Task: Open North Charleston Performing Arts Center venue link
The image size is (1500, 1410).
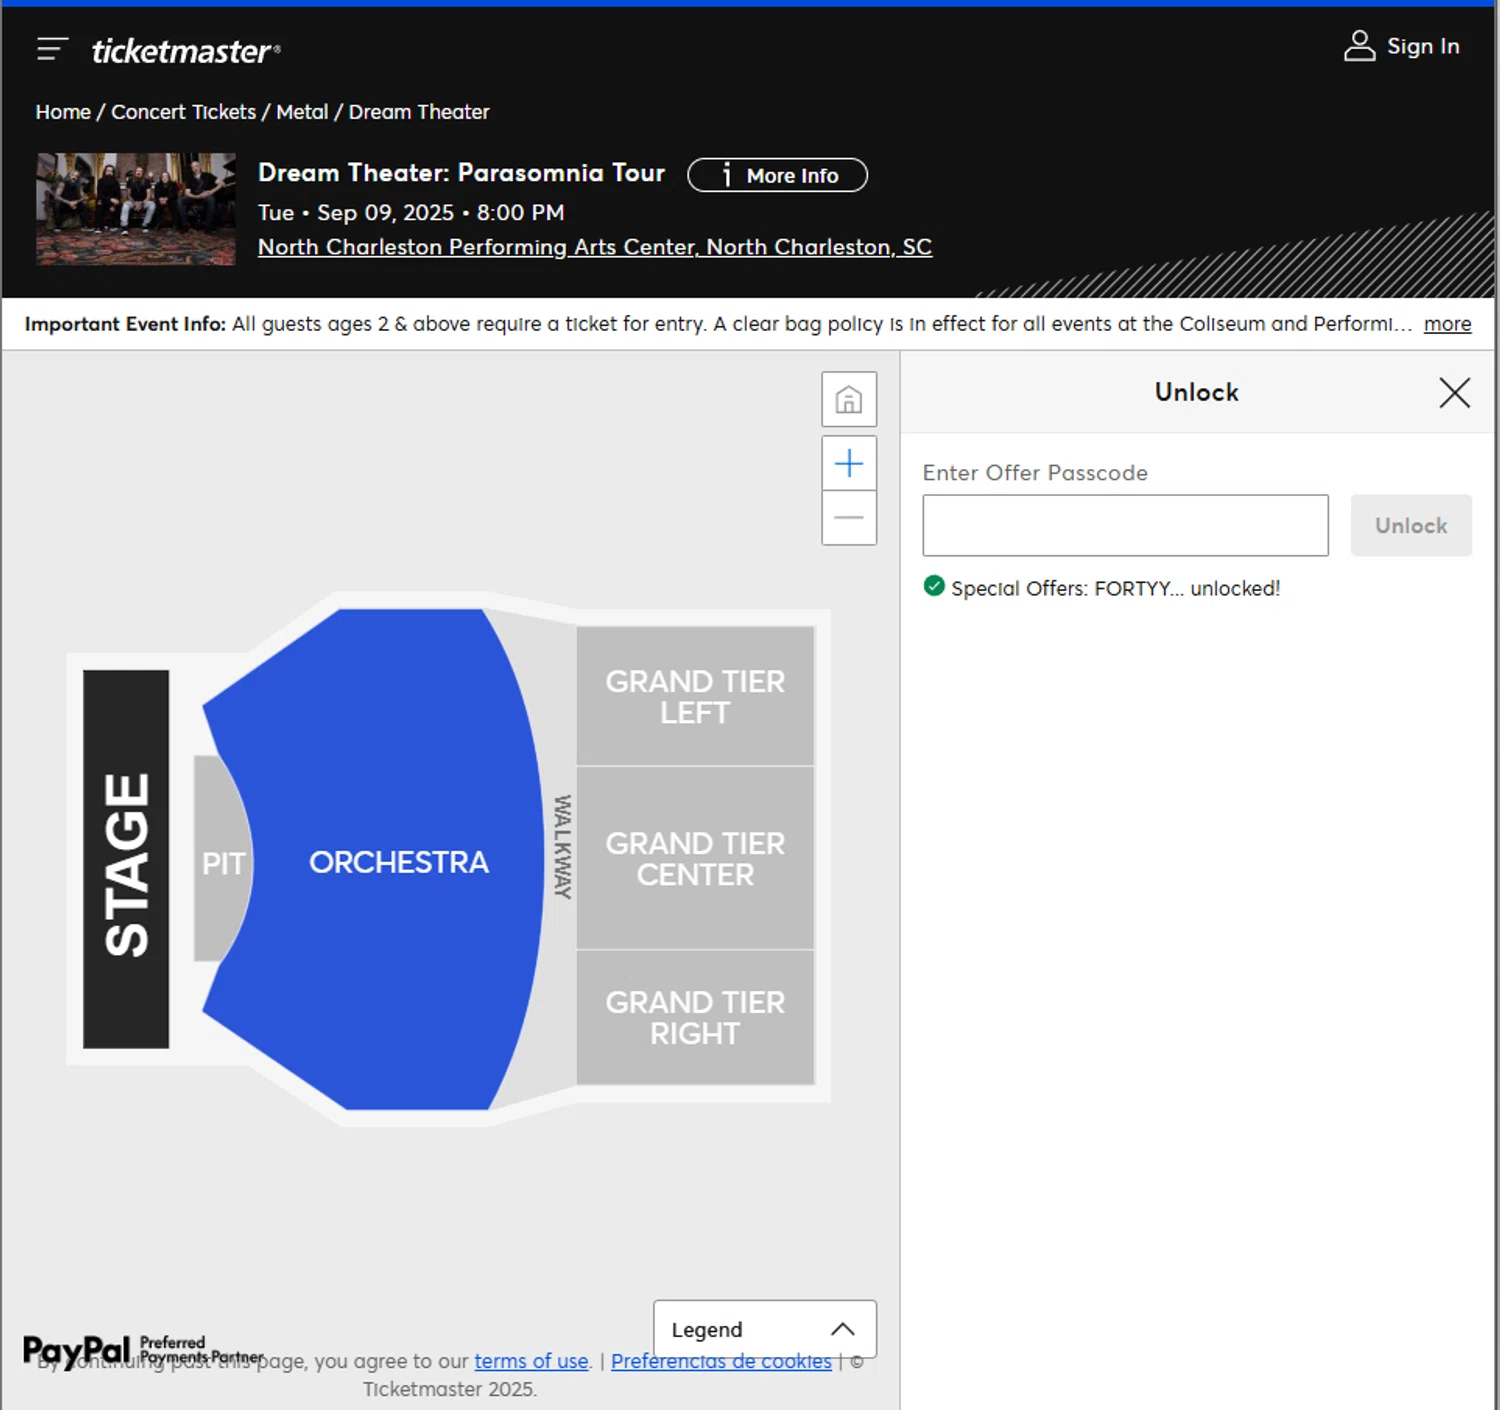Action: [x=595, y=247]
